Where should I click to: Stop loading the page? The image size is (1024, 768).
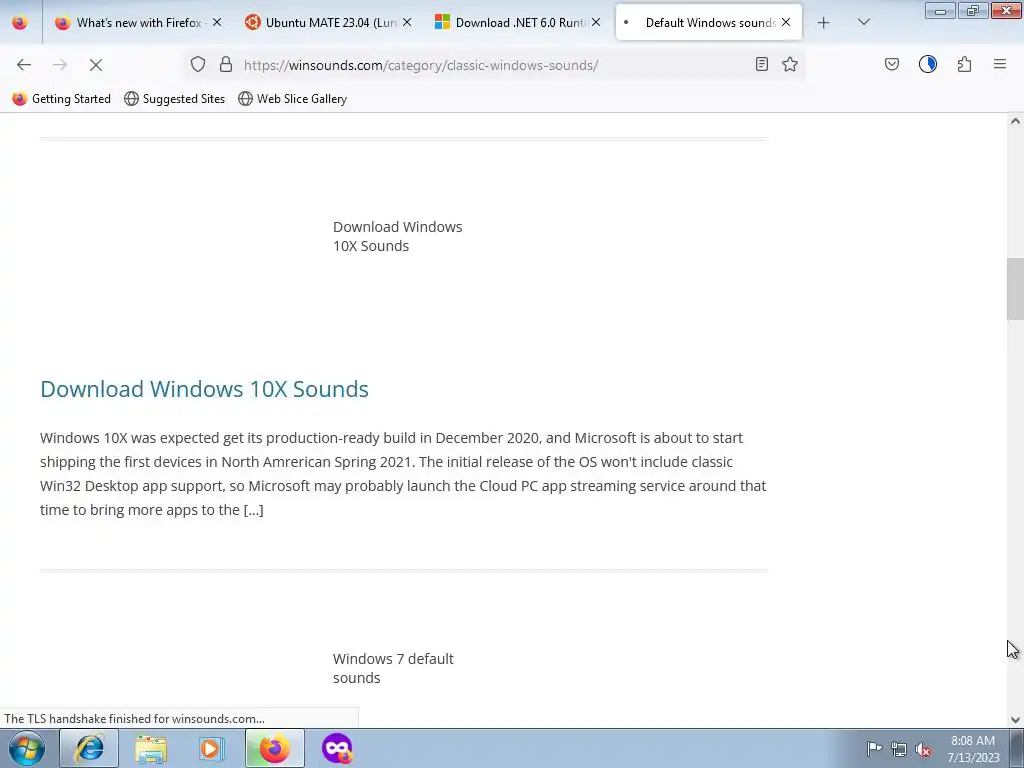(x=95, y=65)
